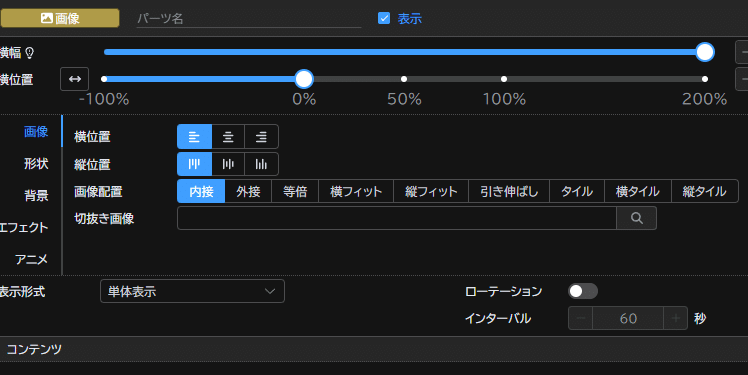Select 等倍 image placement
This screenshot has width=748, height=375.
[295, 191]
